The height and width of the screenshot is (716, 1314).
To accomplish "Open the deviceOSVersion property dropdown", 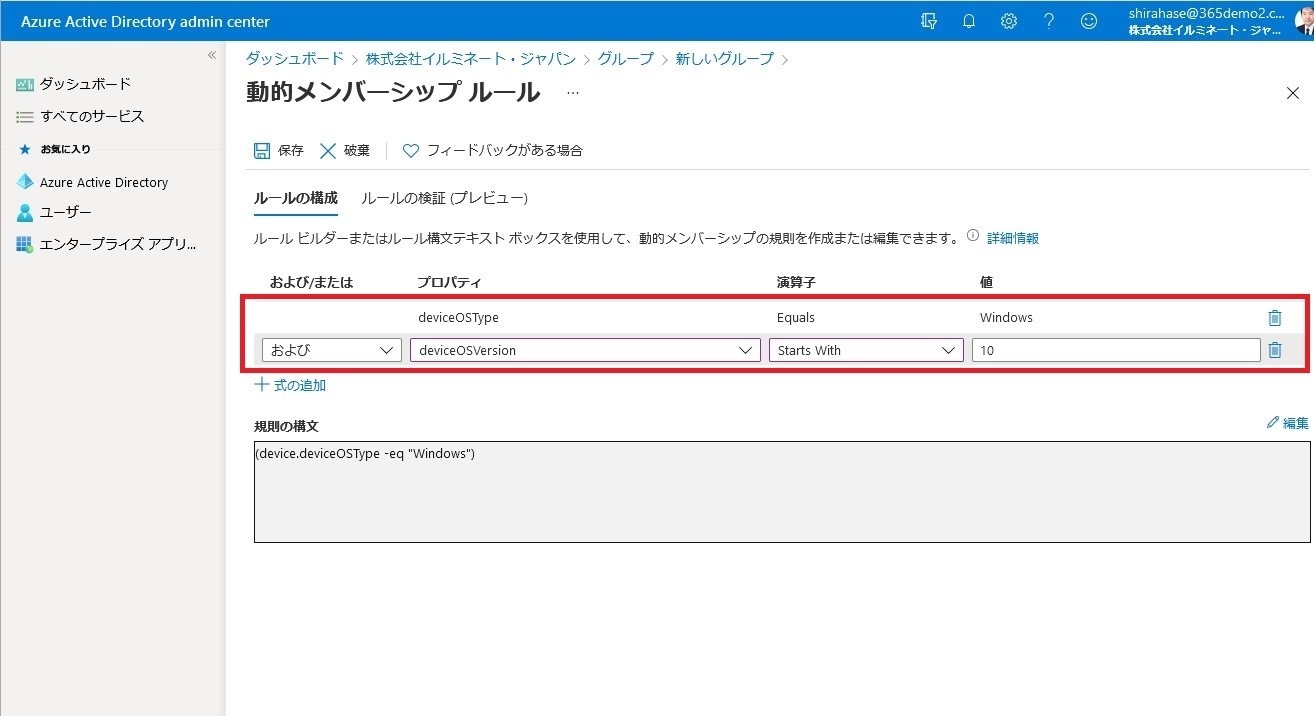I will 585,350.
